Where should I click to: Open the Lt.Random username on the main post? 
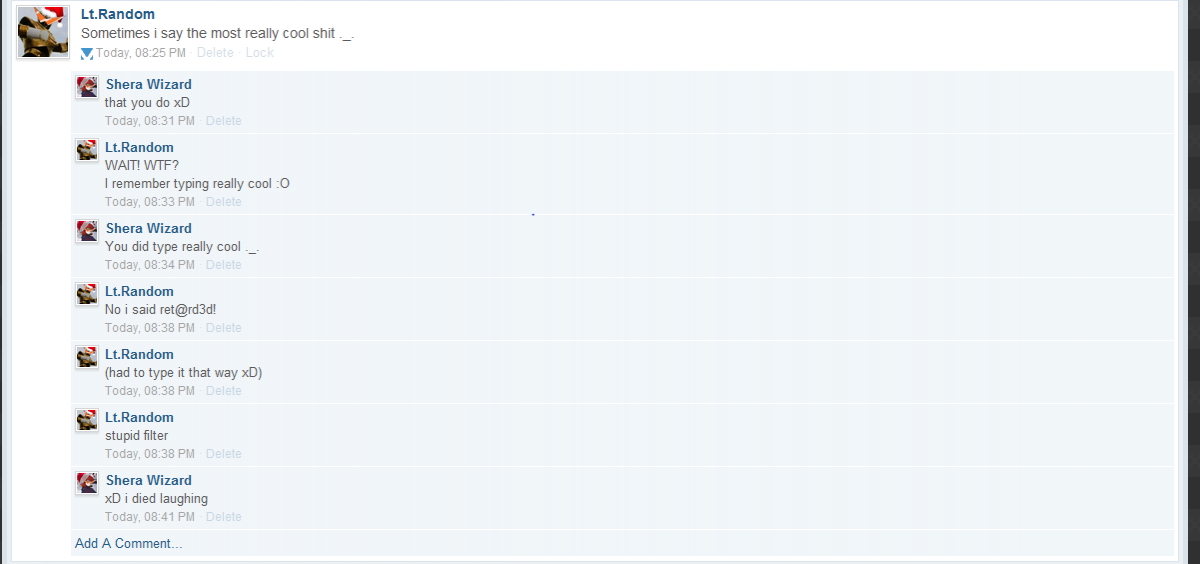pyautogui.click(x=118, y=14)
